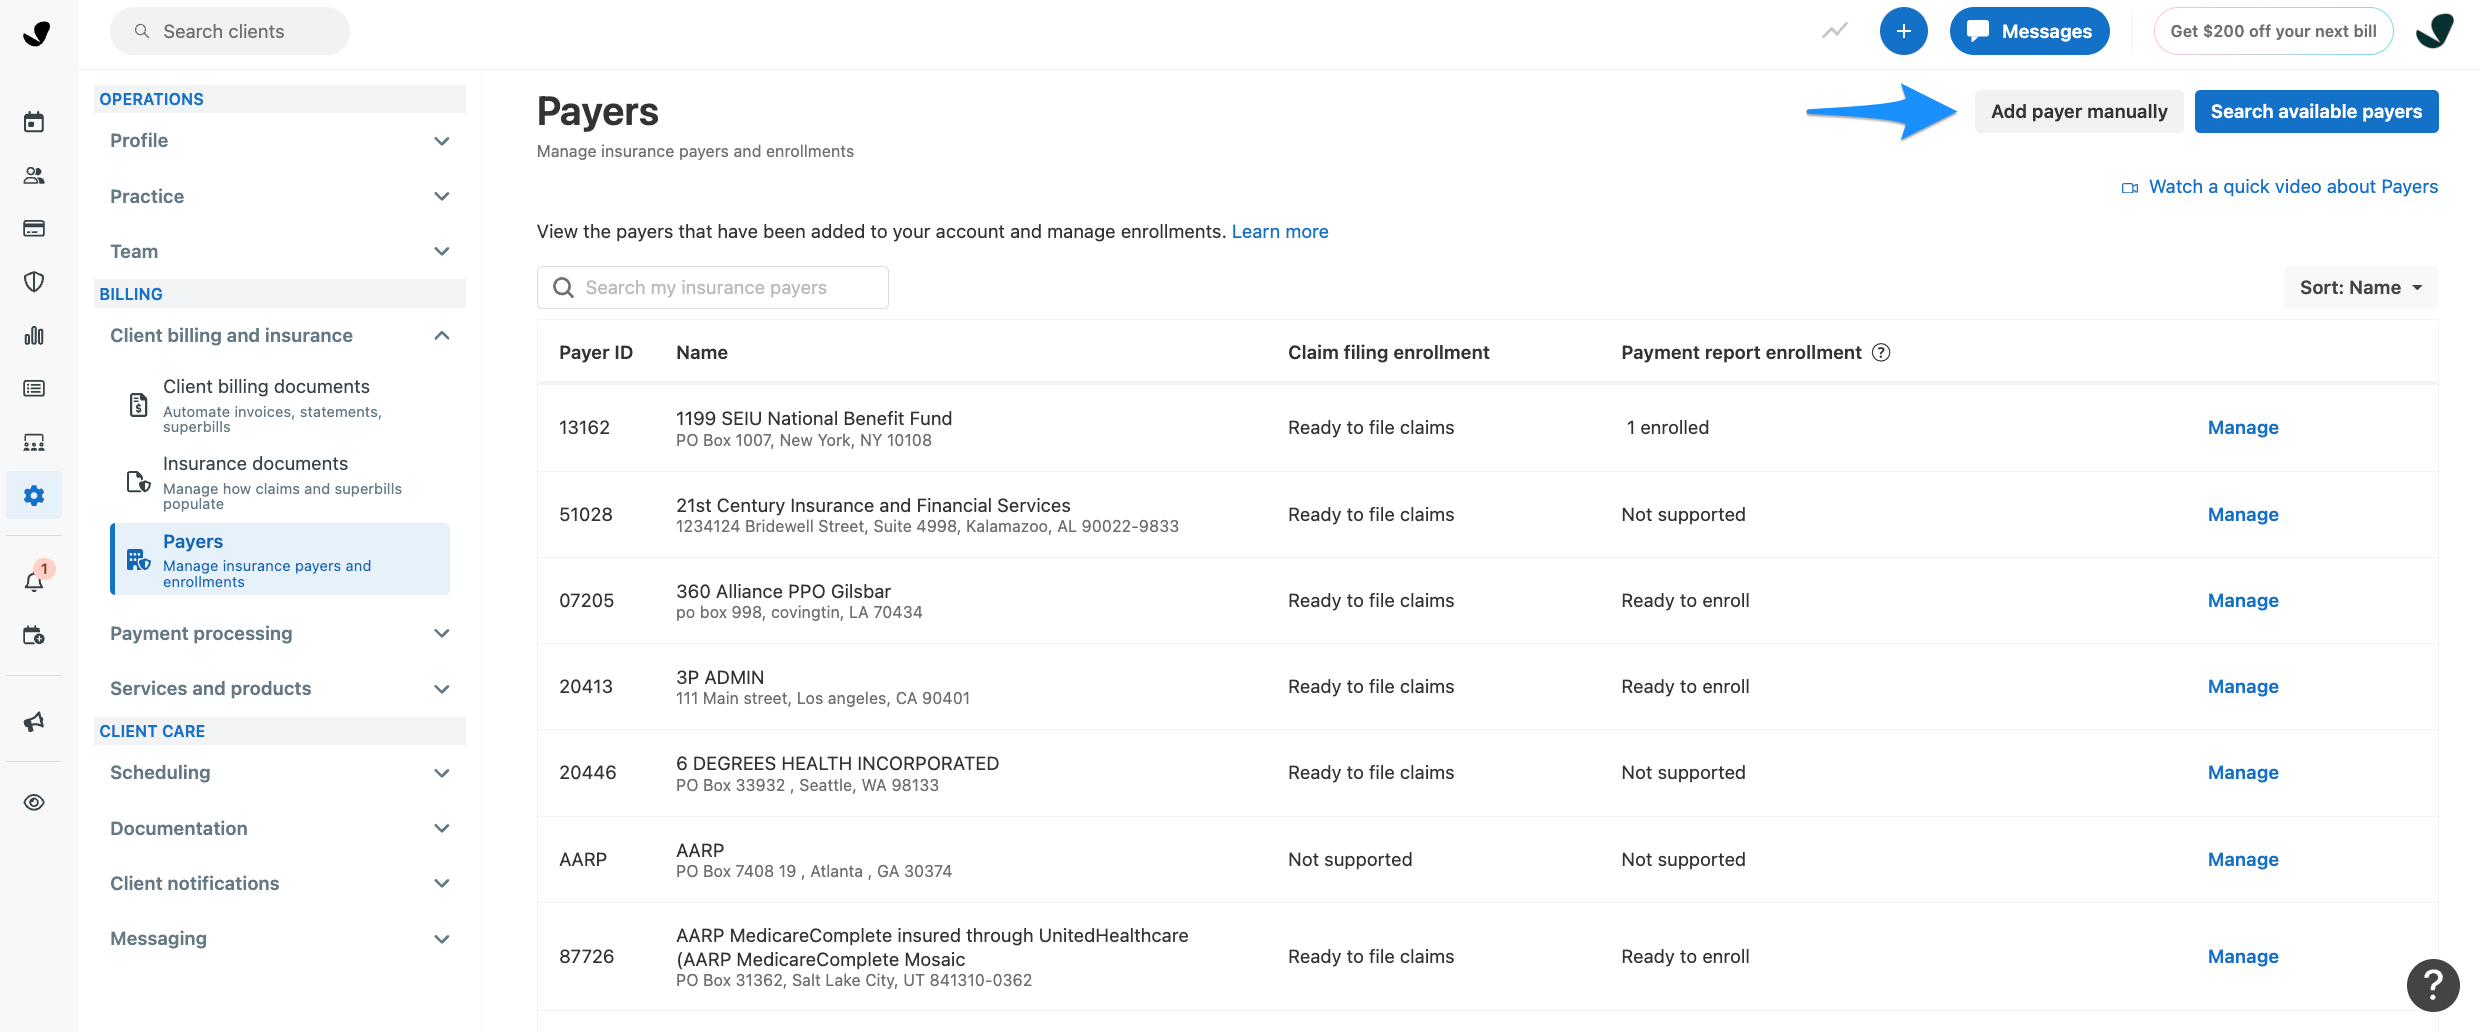Click Get $200 off your next bill
The height and width of the screenshot is (1032, 2480).
(2273, 31)
